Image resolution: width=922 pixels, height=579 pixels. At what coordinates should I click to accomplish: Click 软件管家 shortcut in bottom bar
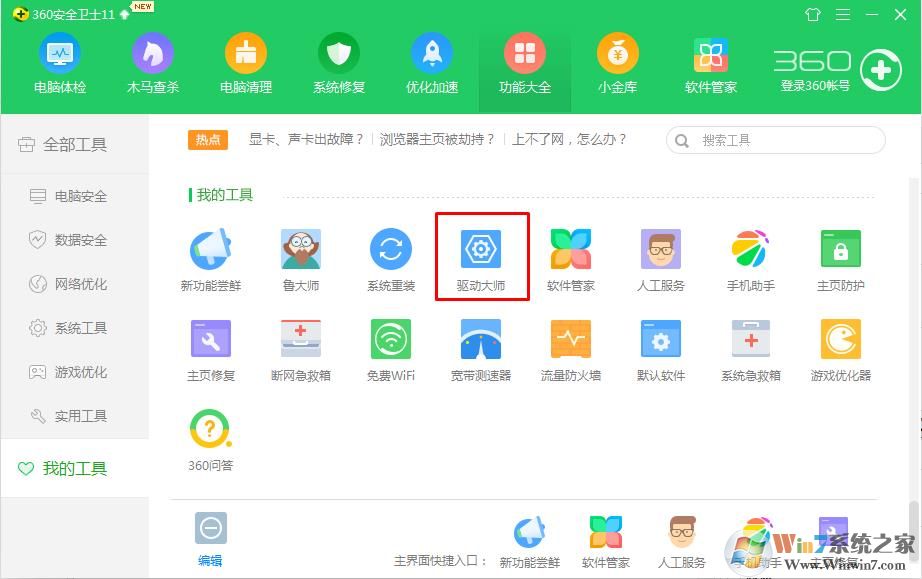click(606, 543)
